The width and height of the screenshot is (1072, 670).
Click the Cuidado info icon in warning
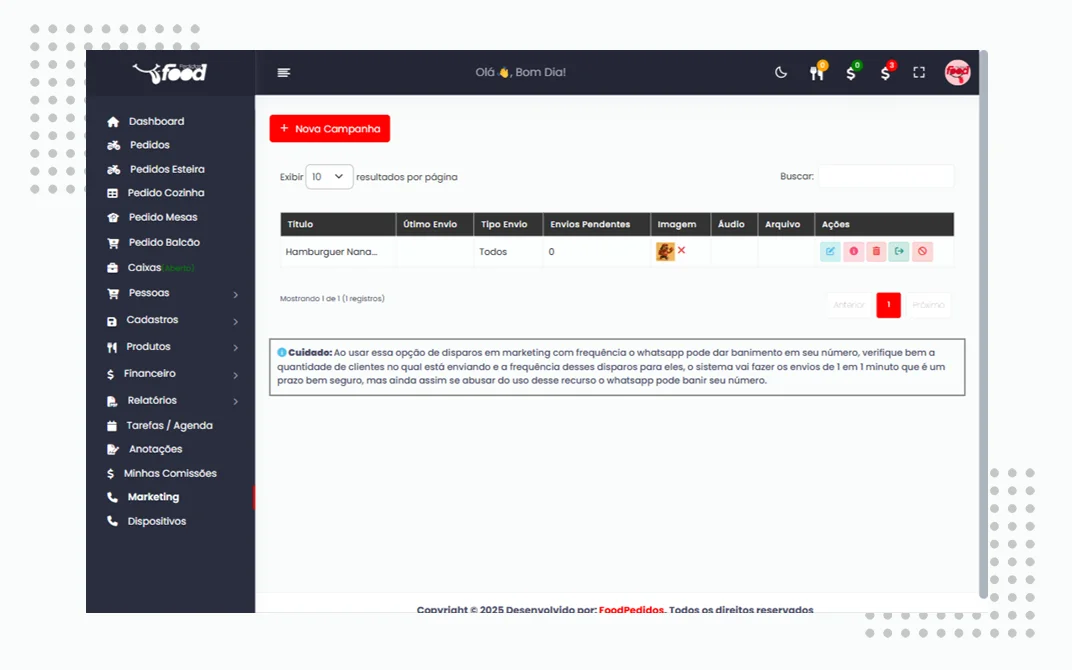(x=282, y=353)
